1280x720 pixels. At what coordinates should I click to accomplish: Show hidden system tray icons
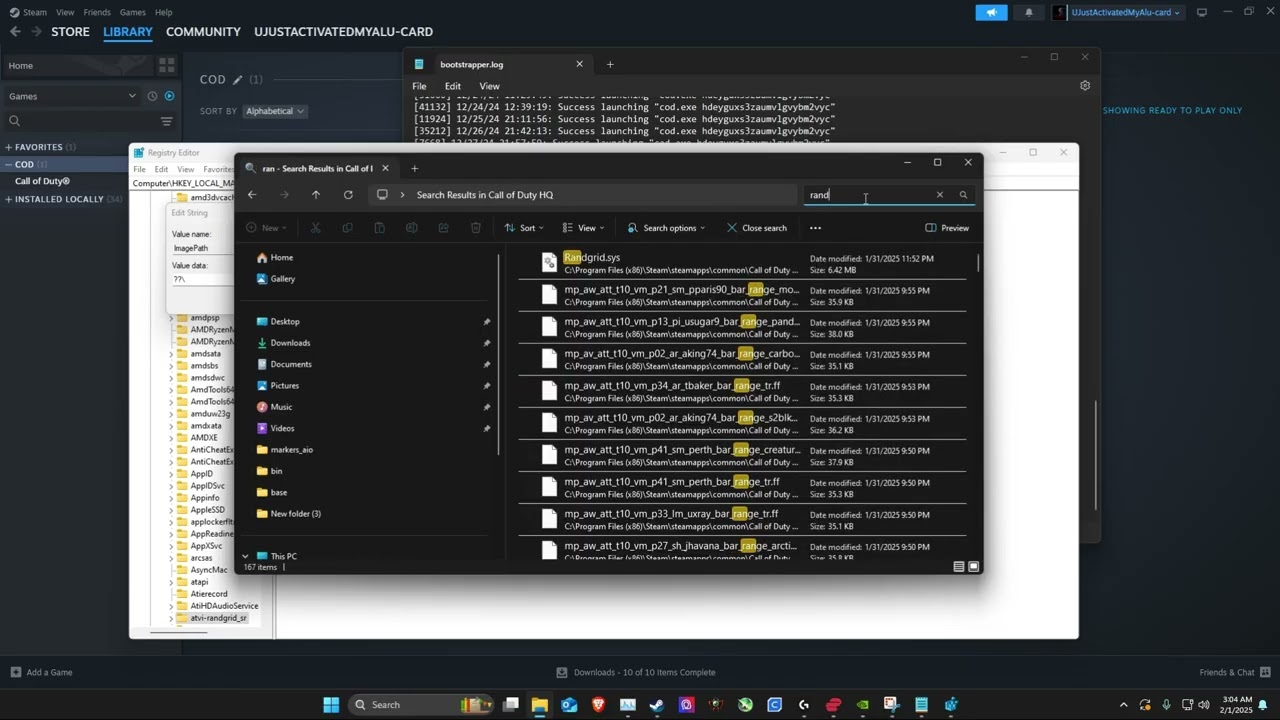click(1123, 705)
